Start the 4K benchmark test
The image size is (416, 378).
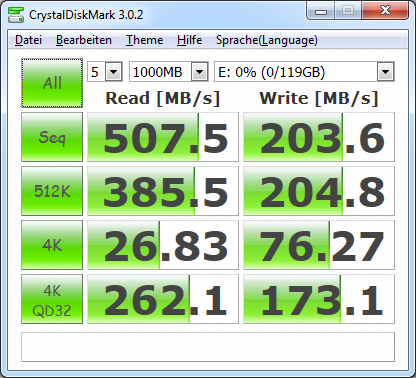[x=52, y=245]
